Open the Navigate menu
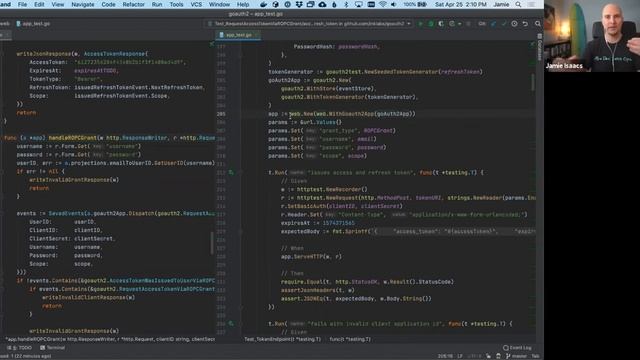This screenshot has height=360, width=640. coord(83,4)
